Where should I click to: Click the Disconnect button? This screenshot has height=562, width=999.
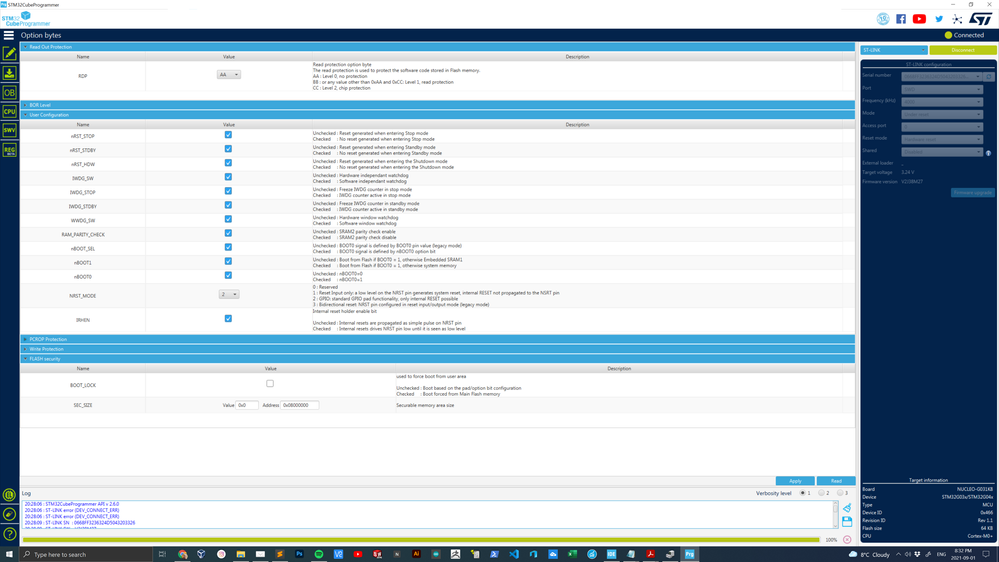tap(963, 50)
